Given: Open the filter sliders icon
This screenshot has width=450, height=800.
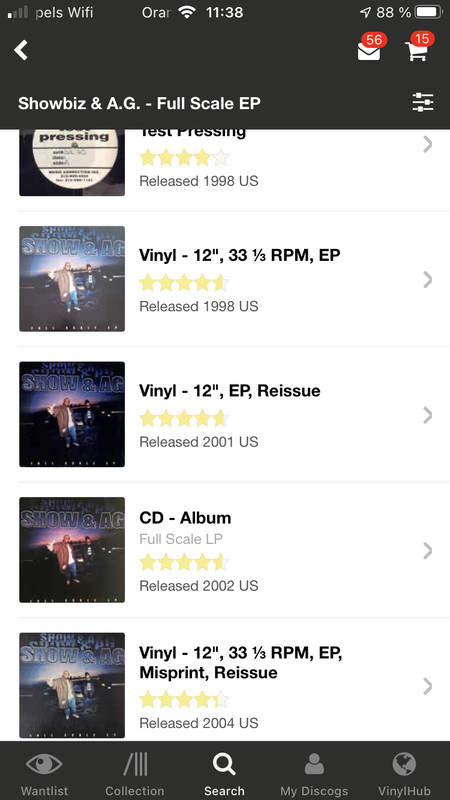Looking at the screenshot, I should 423,103.
